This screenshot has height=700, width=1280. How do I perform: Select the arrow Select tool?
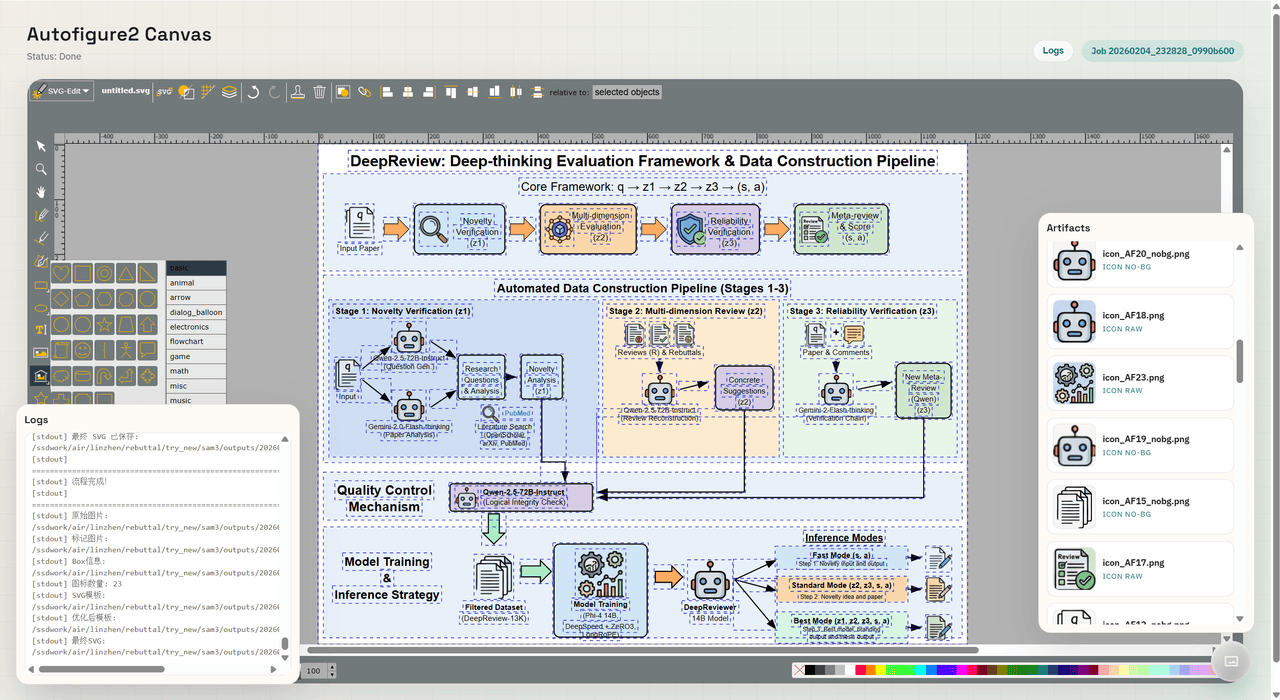pos(41,146)
